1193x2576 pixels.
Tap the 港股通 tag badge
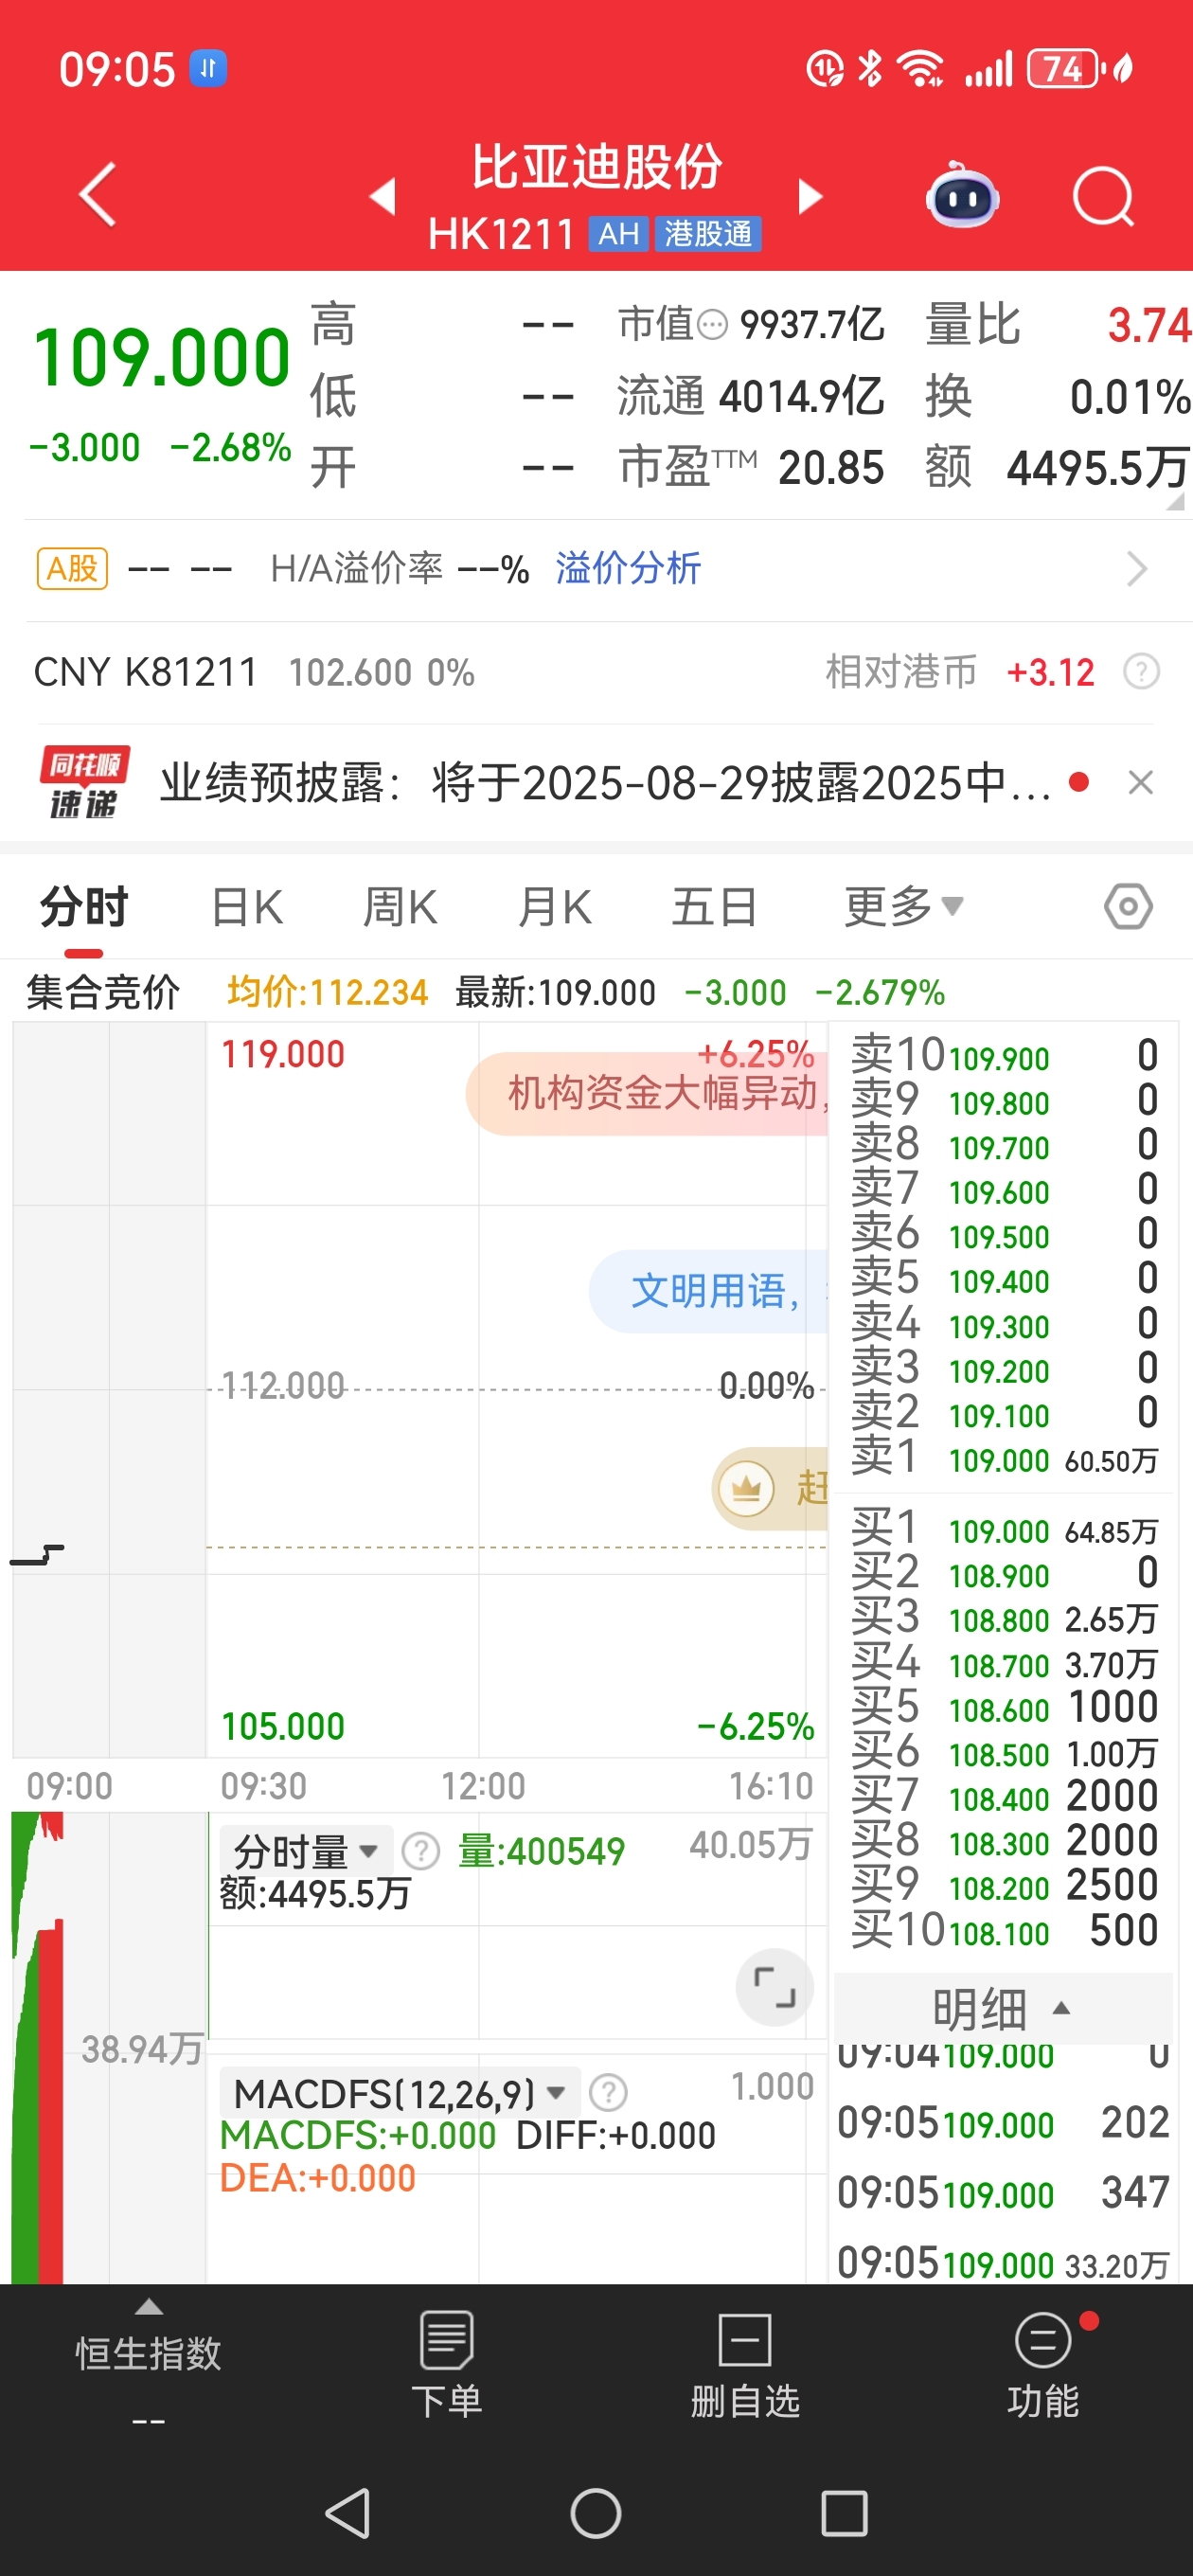pyautogui.click(x=709, y=234)
